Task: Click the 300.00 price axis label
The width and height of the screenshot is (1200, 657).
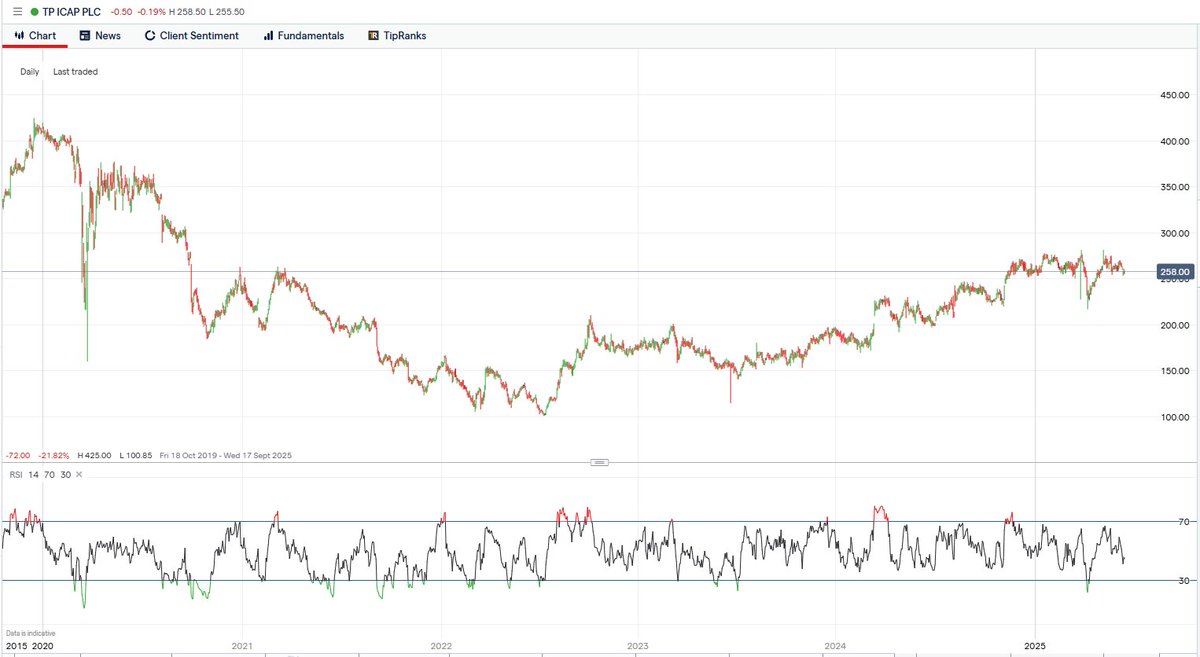Action: click(x=1173, y=234)
